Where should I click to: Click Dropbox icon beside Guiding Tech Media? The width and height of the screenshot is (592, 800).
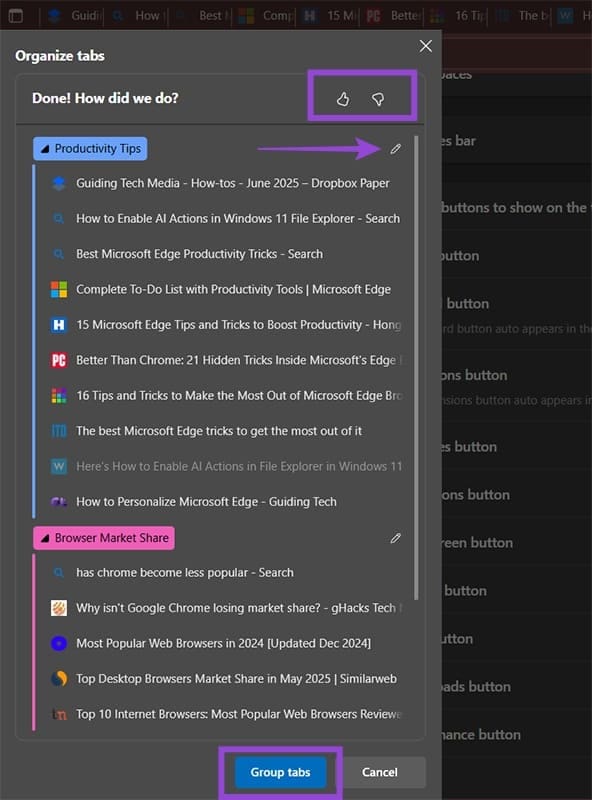(x=59, y=183)
